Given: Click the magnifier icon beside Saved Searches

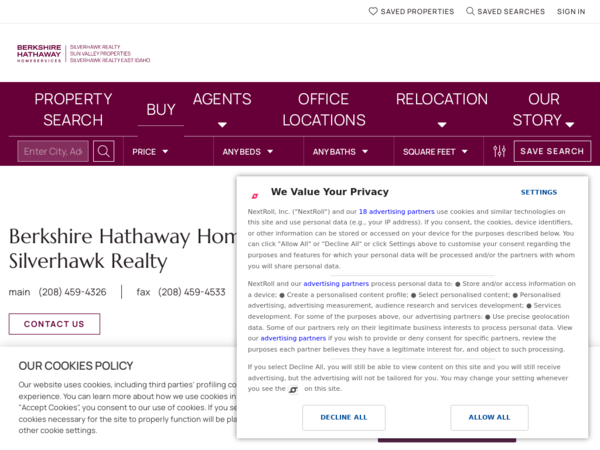Looking at the screenshot, I should [470, 11].
